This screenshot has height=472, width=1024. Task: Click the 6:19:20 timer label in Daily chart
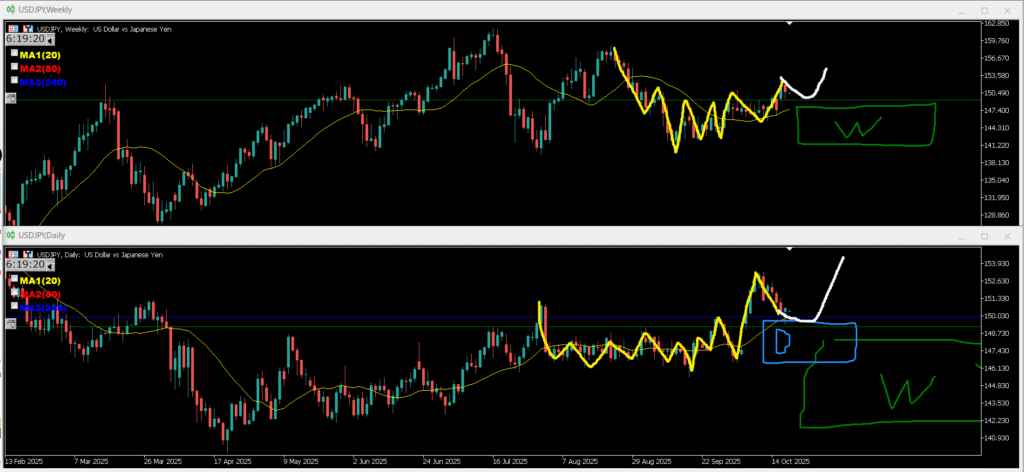24,265
